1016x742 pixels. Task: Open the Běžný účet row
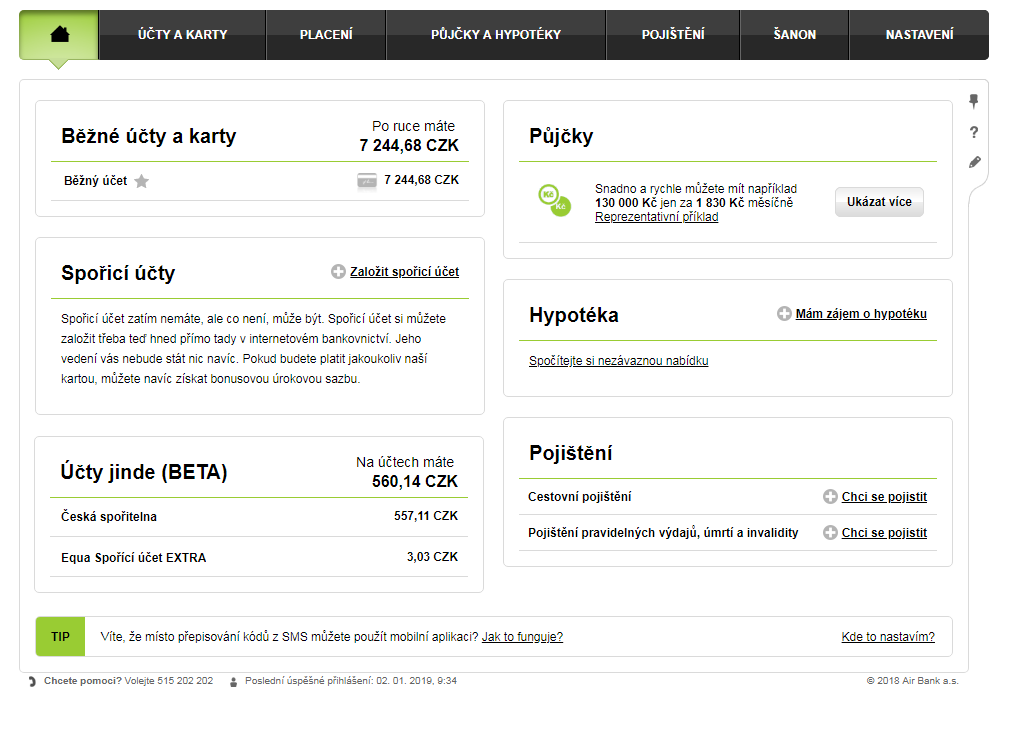pyautogui.click(x=260, y=181)
